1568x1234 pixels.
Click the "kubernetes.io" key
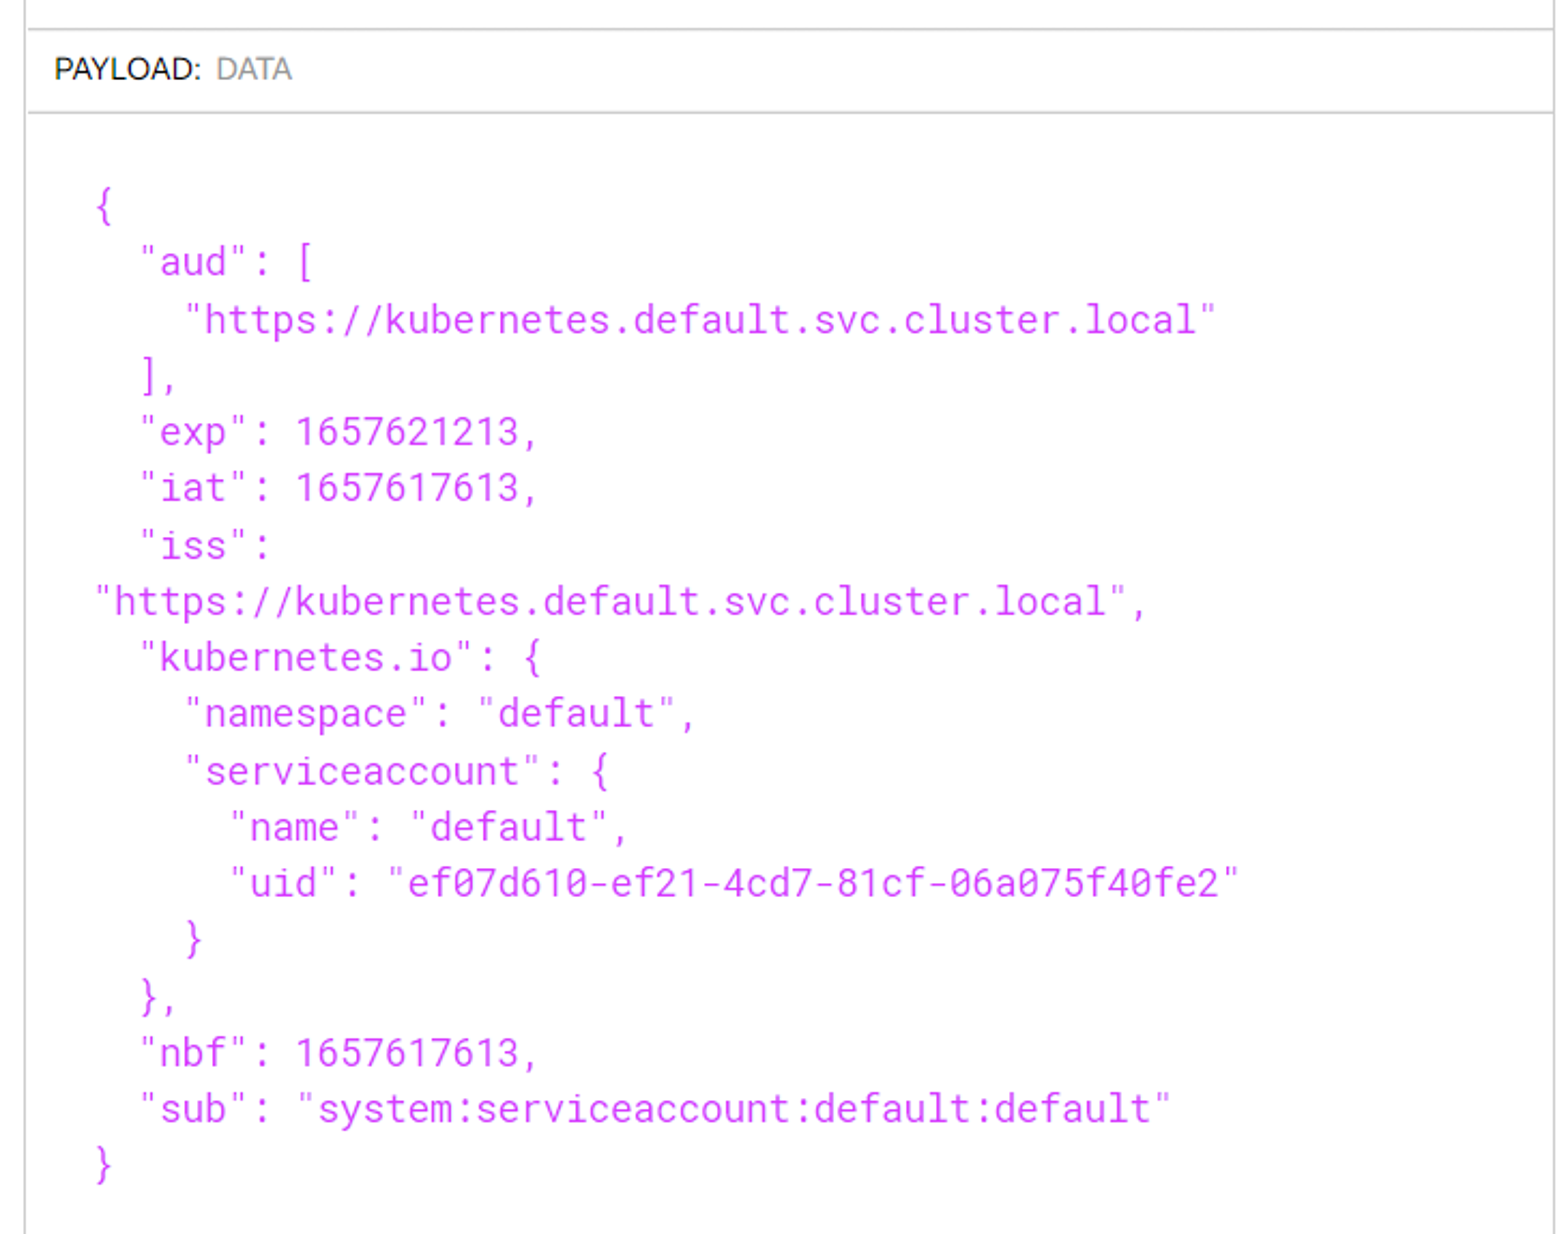click(305, 658)
